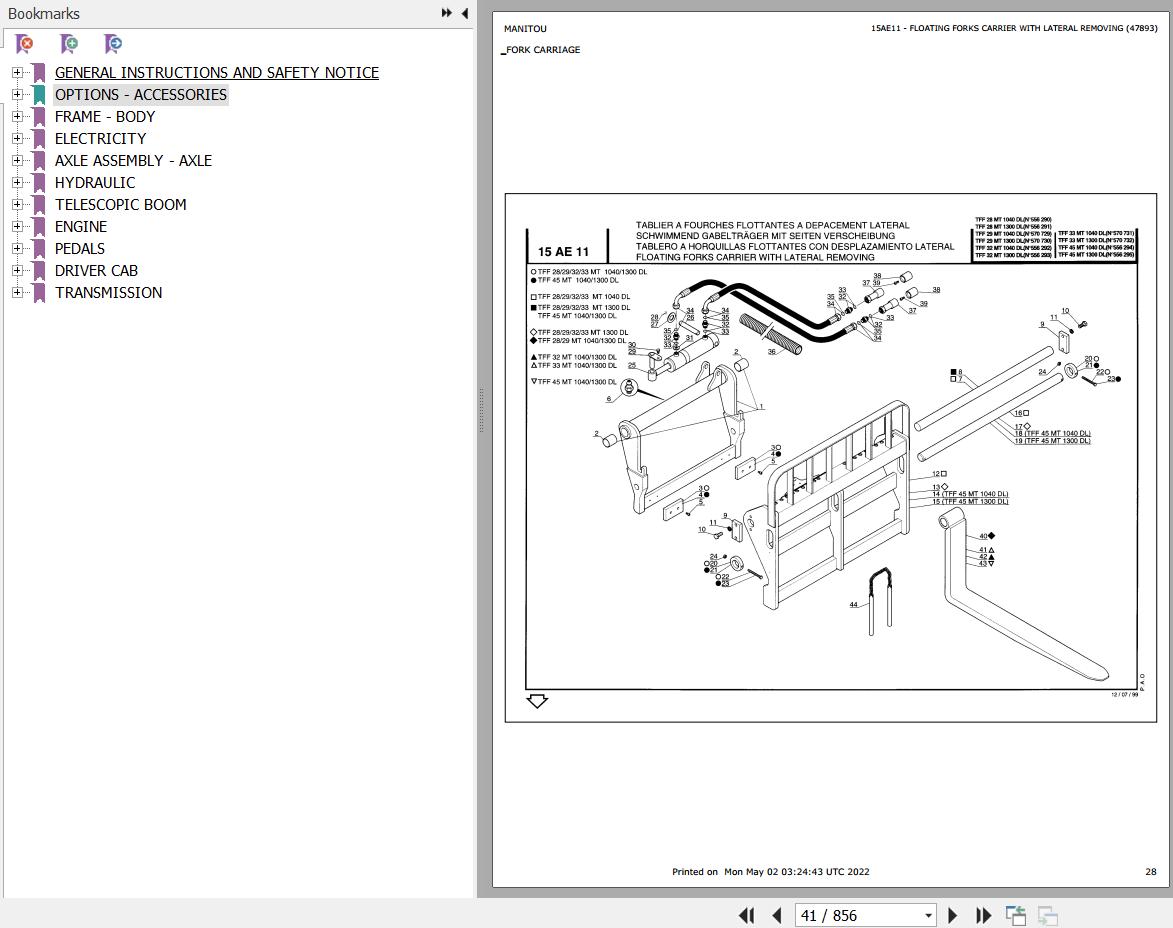The width and height of the screenshot is (1173, 928).
Task: Click the bookmark go-to arrow icon
Action: [x=113, y=44]
